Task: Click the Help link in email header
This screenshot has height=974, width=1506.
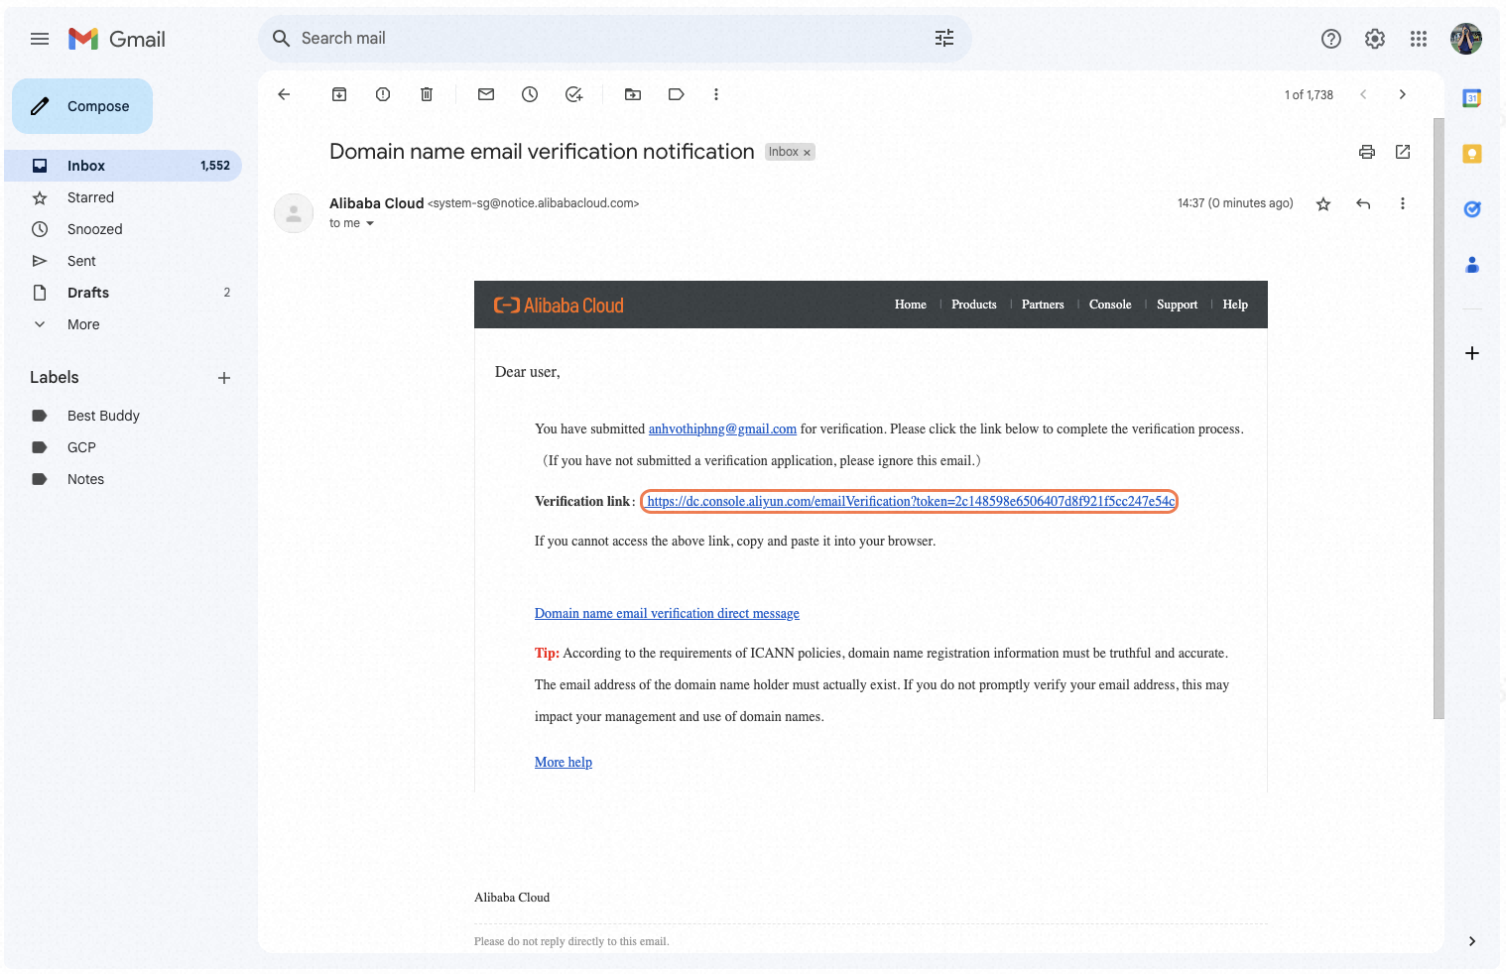Action: click(x=1234, y=305)
